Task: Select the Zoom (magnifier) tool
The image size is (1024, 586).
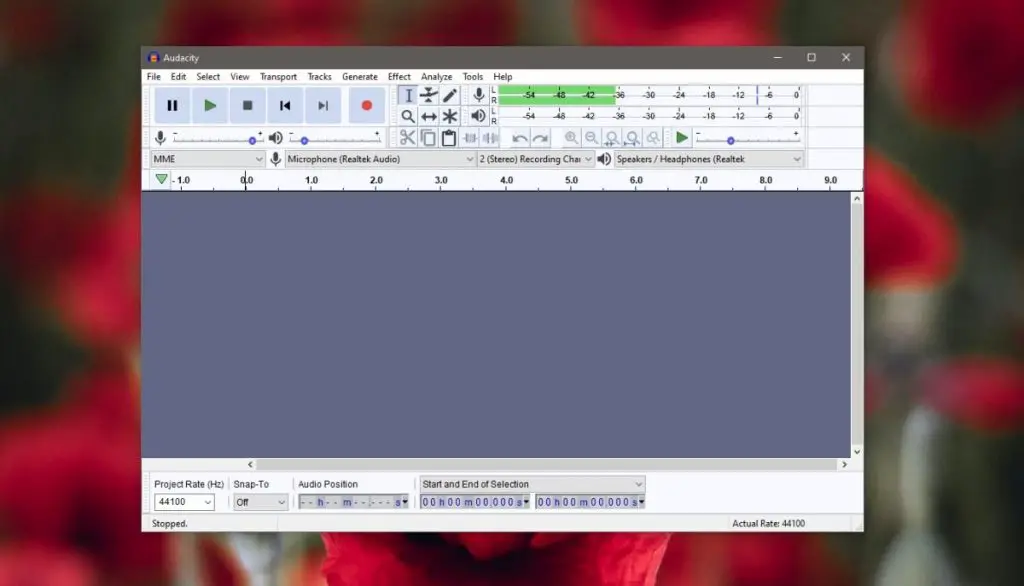Action: (408, 116)
